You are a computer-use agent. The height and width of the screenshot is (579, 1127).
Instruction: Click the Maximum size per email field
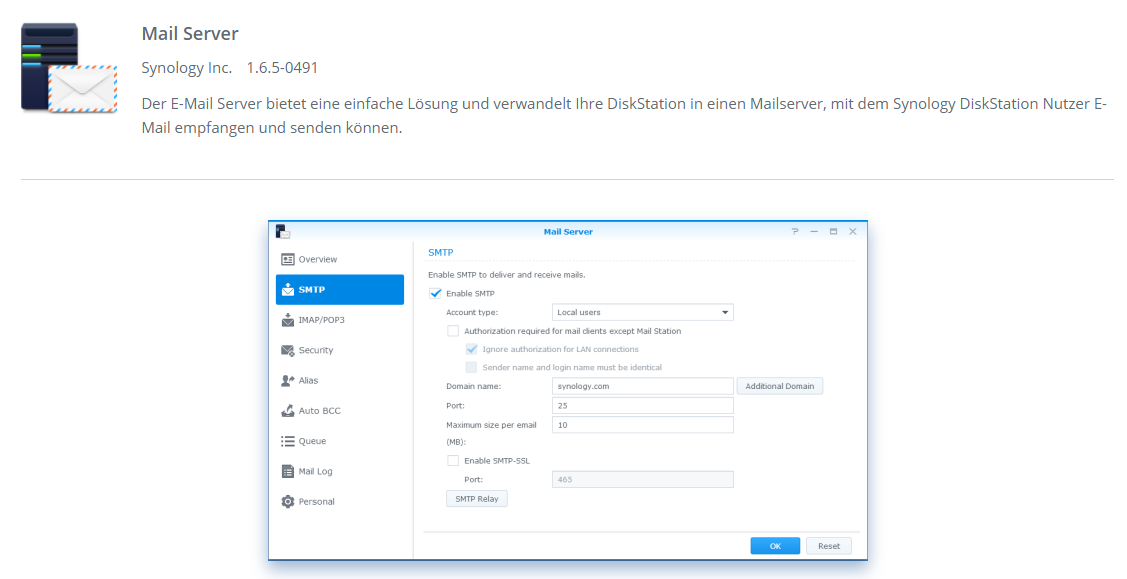click(643, 425)
